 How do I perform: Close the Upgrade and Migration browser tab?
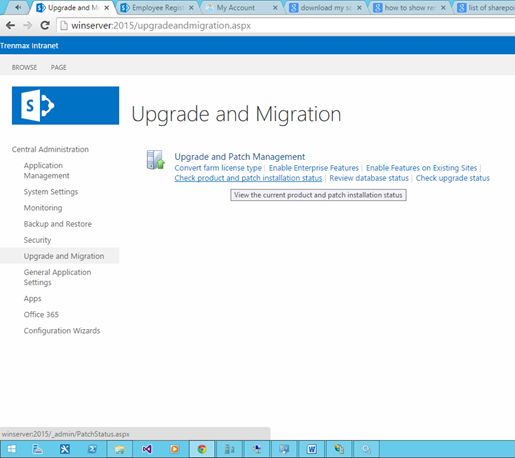click(x=107, y=8)
